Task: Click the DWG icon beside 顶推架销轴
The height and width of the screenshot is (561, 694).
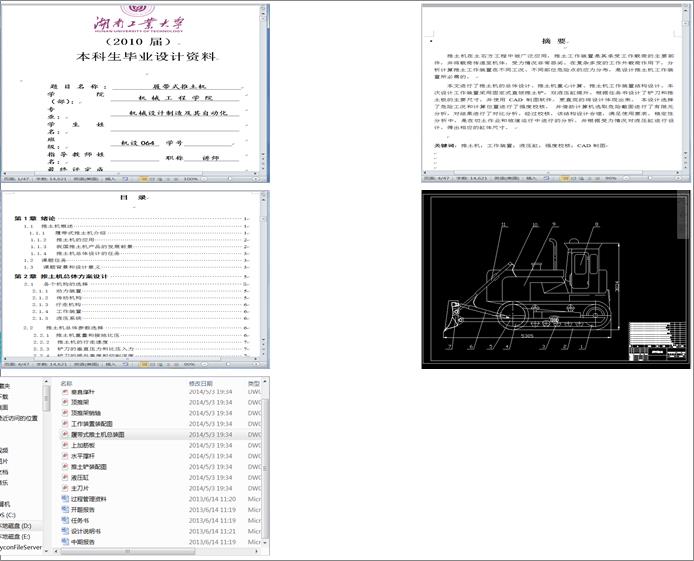Action: pos(65,413)
